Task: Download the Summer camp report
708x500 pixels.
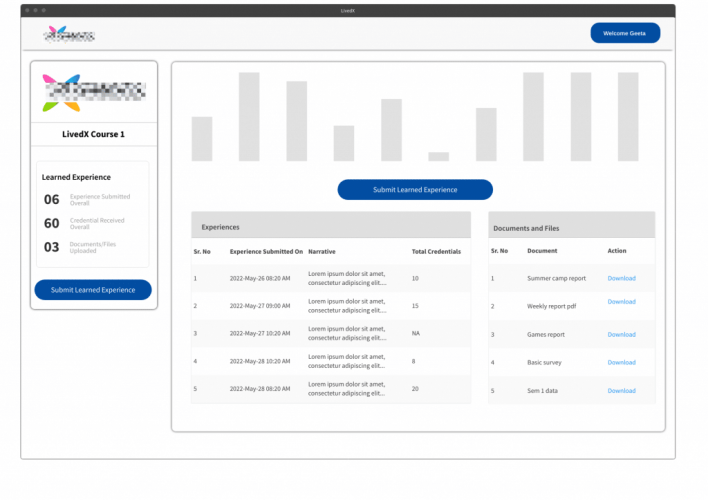Action: pos(621,278)
